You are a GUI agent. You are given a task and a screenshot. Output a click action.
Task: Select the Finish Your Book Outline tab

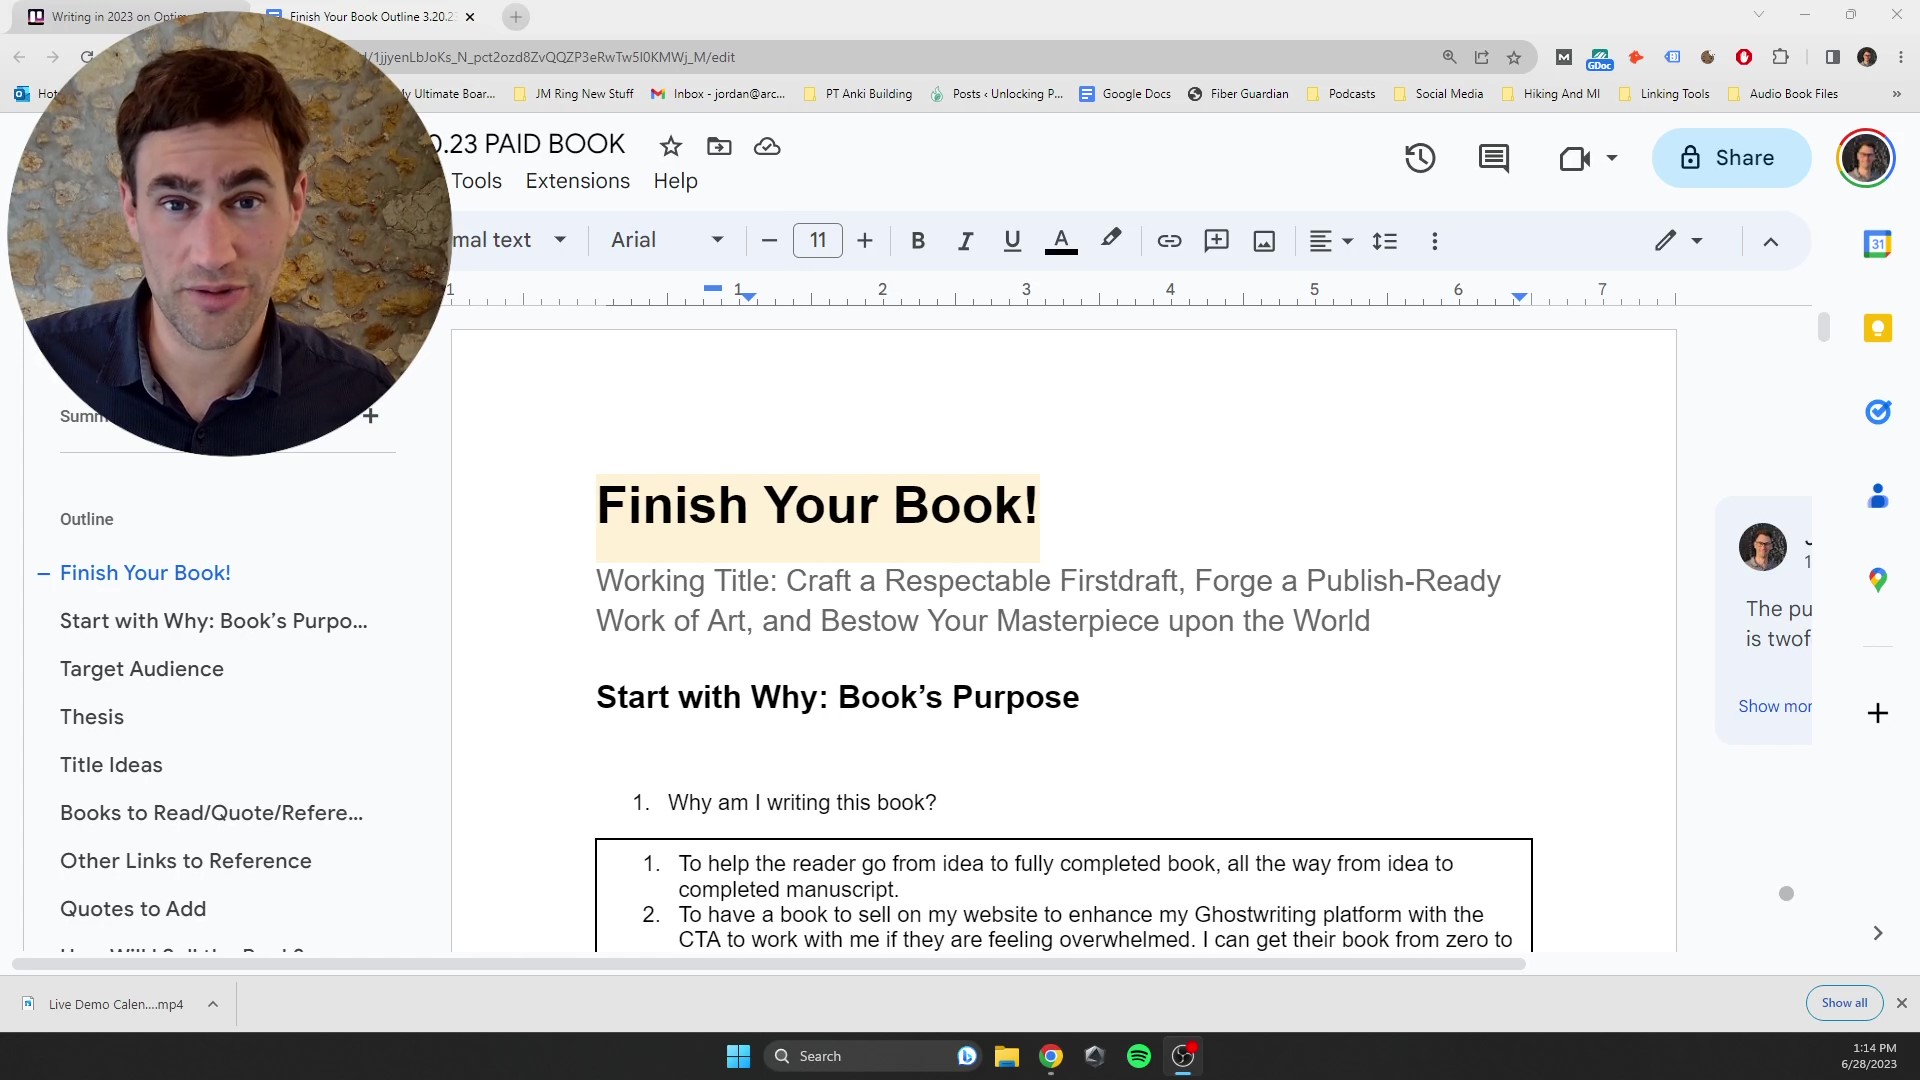click(370, 17)
